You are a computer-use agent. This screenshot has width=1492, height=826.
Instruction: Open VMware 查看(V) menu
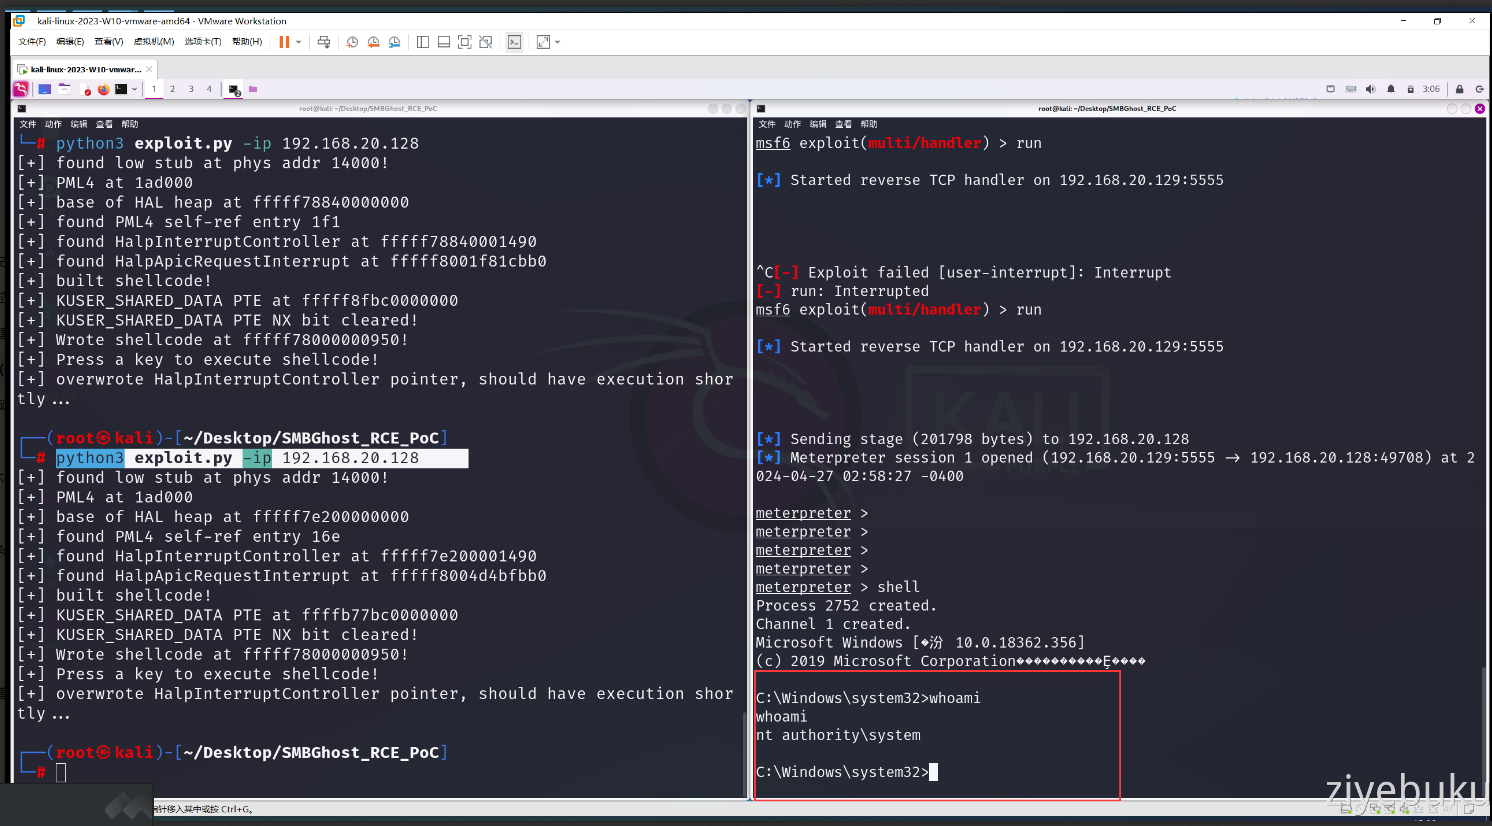coord(108,42)
